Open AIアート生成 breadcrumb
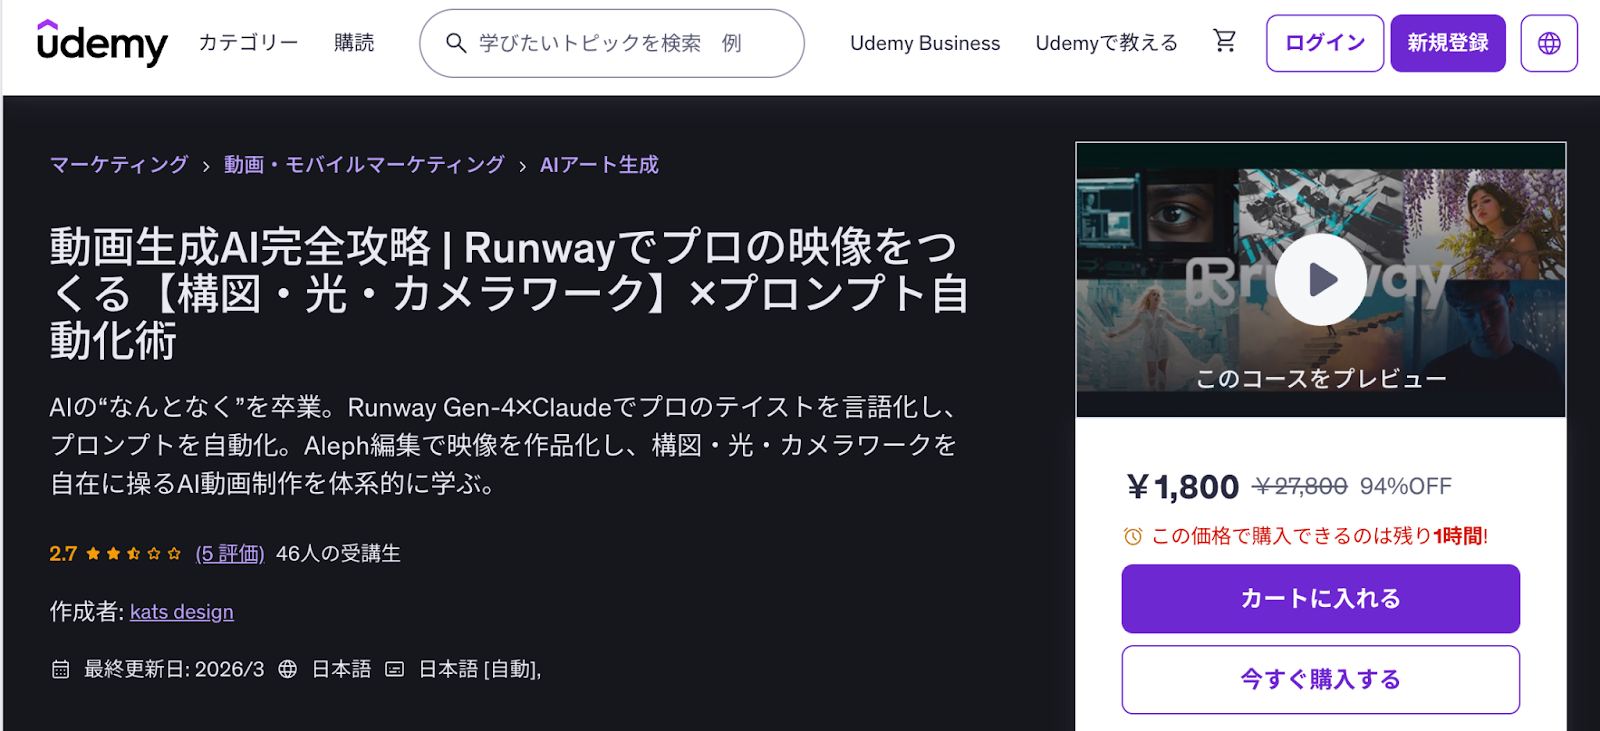This screenshot has height=731, width=1600. tap(599, 165)
